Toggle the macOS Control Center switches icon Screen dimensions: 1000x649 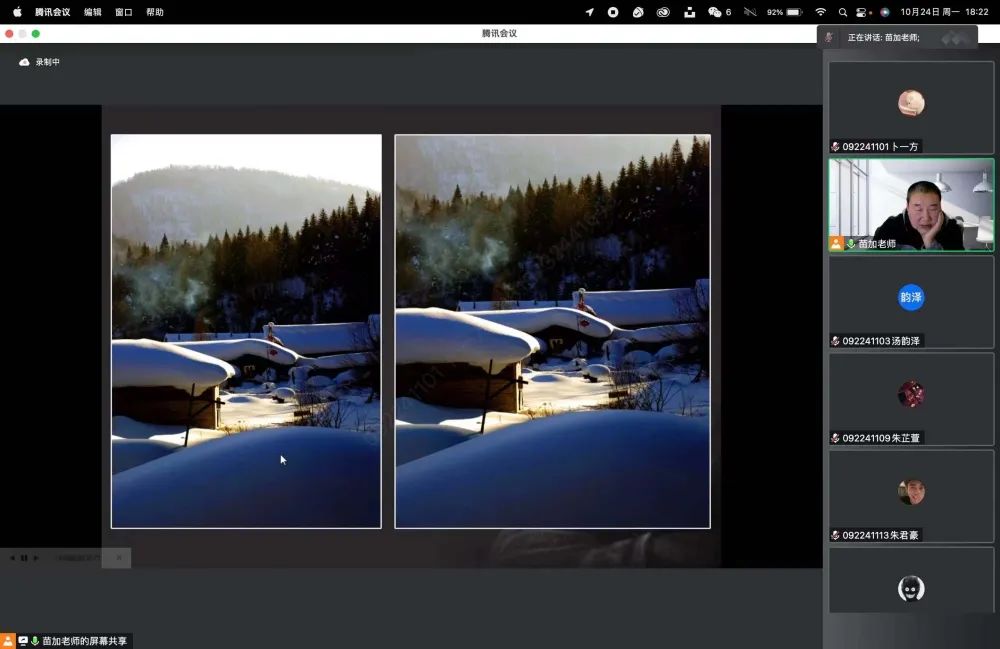[863, 12]
